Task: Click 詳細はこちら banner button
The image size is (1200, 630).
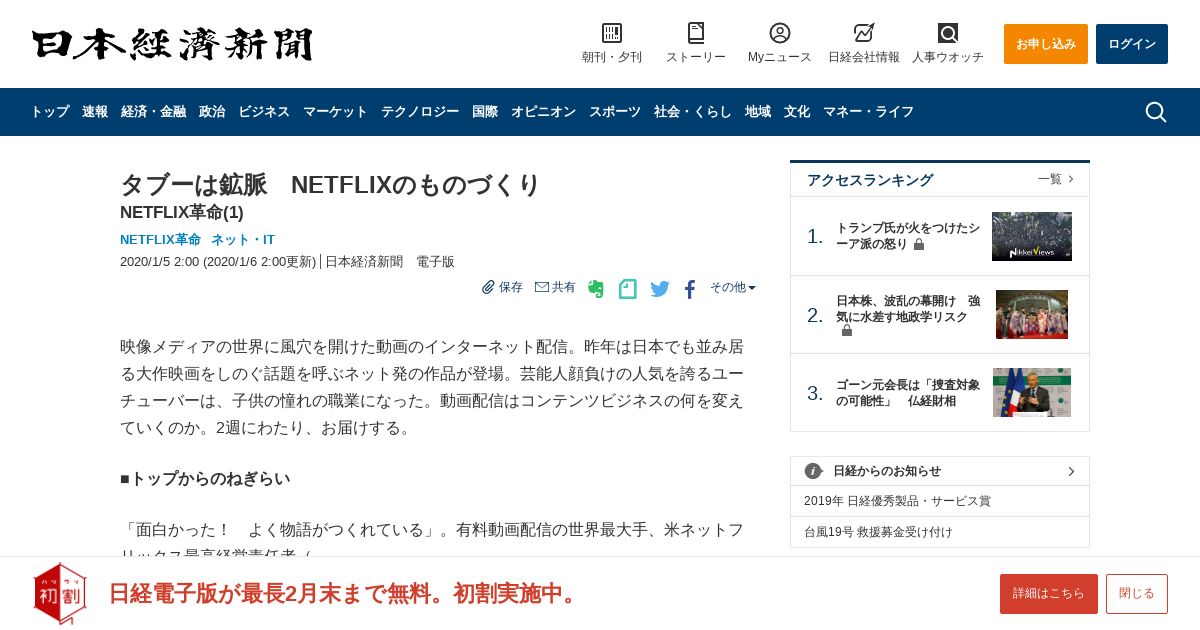Action: (x=1049, y=594)
